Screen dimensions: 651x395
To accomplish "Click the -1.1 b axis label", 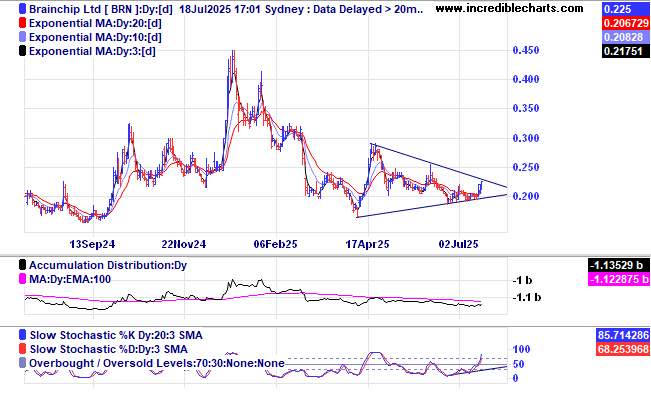I will click(528, 297).
